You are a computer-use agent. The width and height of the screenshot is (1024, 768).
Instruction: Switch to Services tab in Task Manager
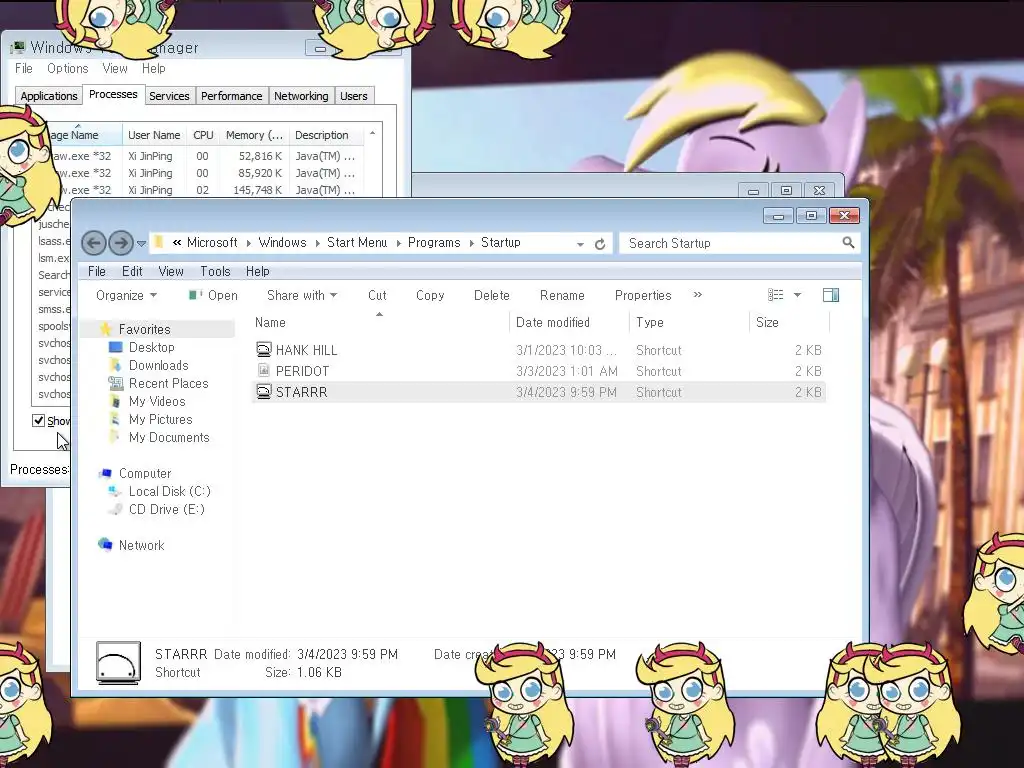[x=169, y=96]
